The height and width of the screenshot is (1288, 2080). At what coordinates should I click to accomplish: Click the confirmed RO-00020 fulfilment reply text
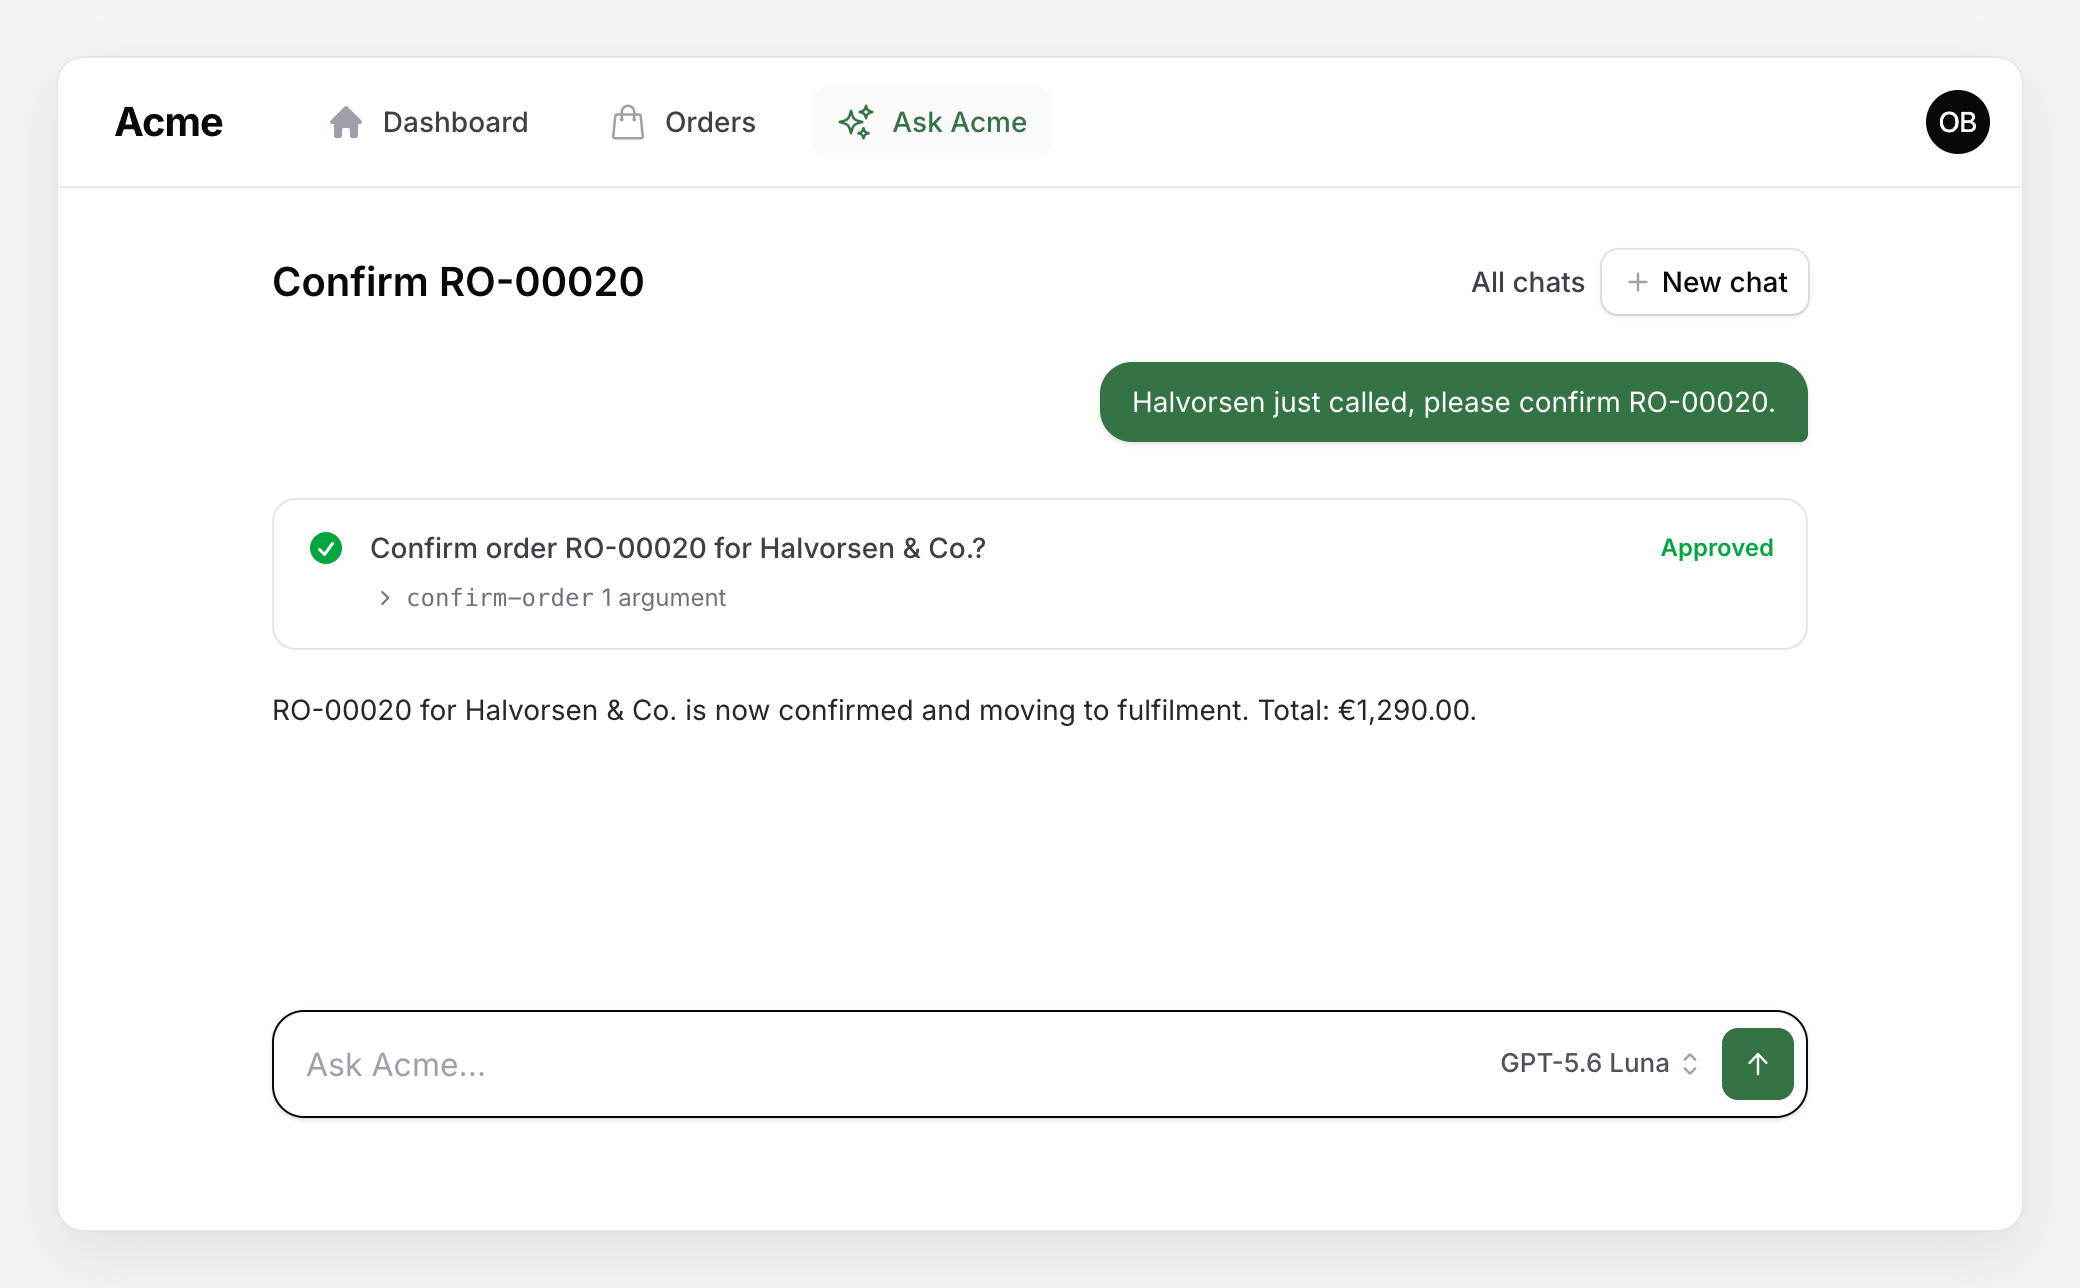(874, 710)
